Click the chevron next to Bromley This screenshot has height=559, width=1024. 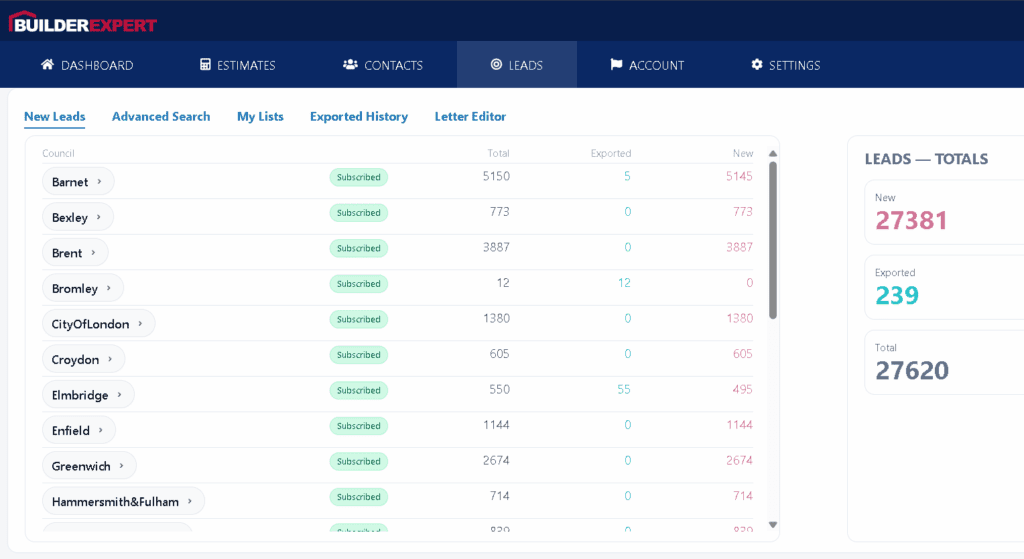[x=108, y=288]
